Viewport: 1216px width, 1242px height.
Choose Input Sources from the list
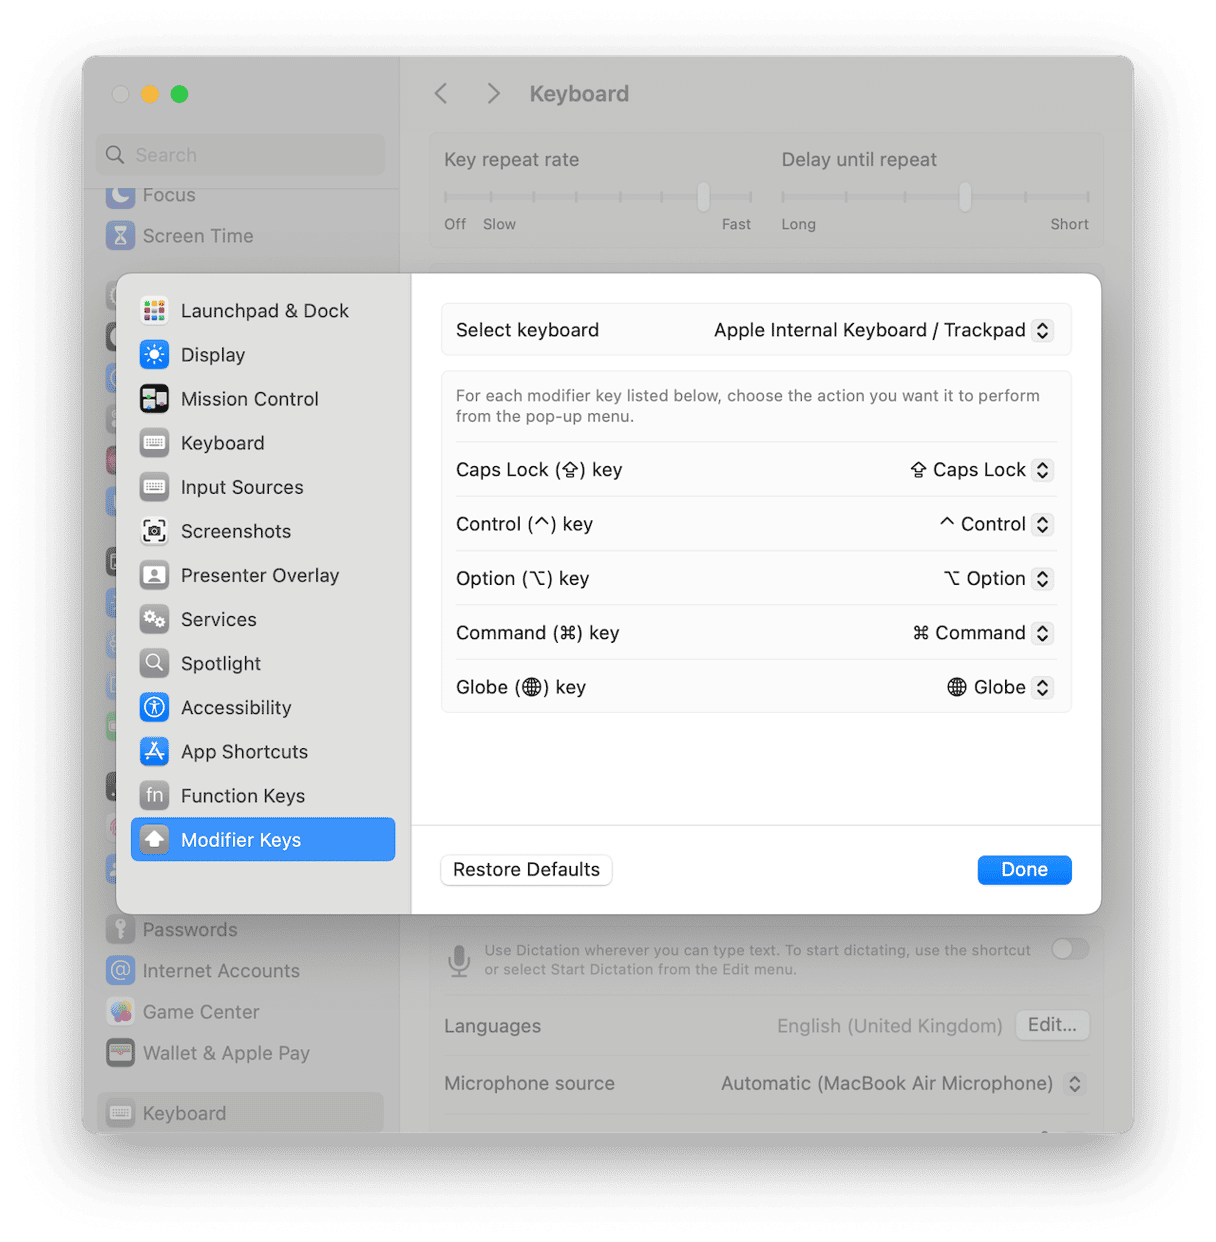pos(241,487)
